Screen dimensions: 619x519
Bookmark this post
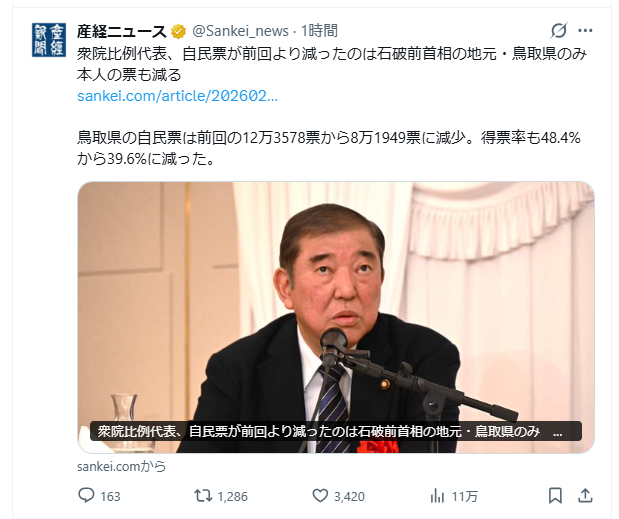555,496
